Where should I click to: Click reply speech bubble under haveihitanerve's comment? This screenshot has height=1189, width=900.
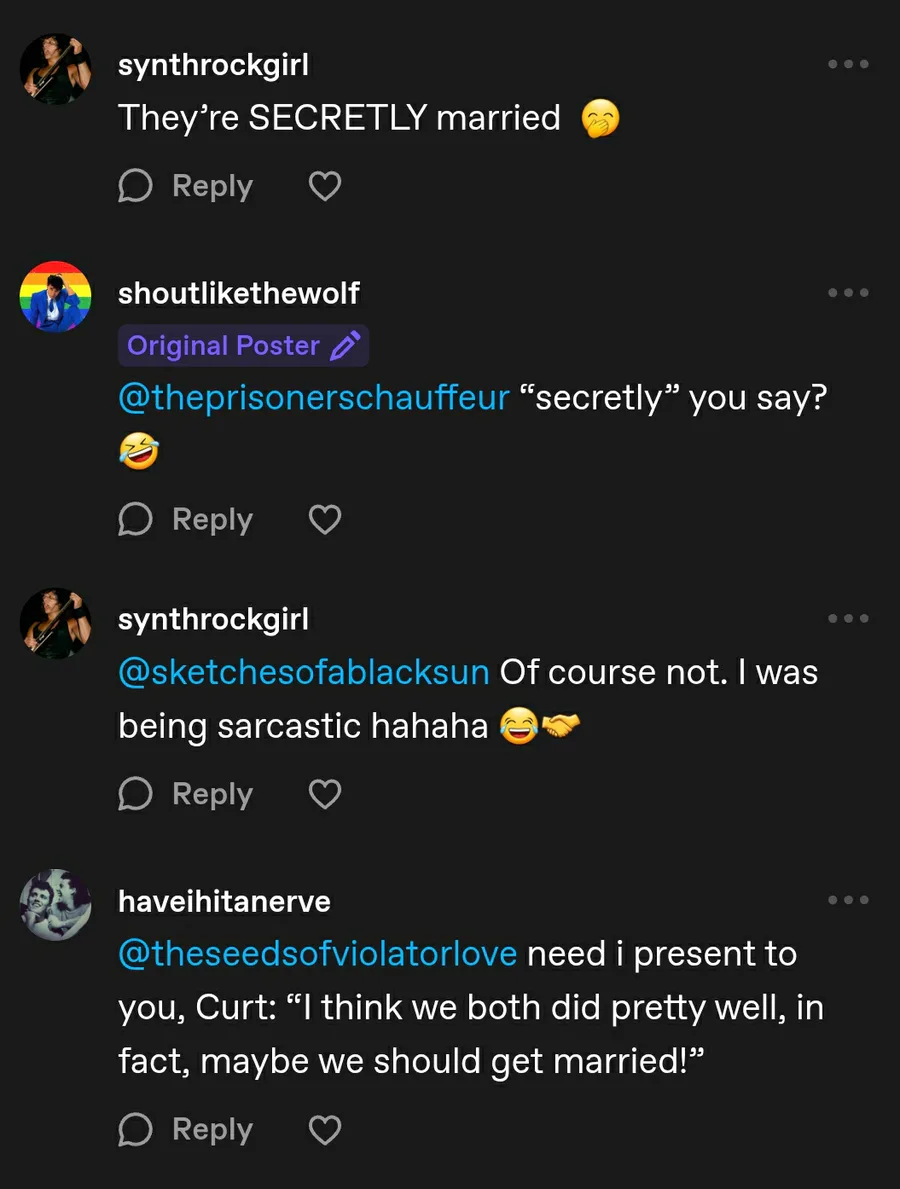coord(136,1130)
